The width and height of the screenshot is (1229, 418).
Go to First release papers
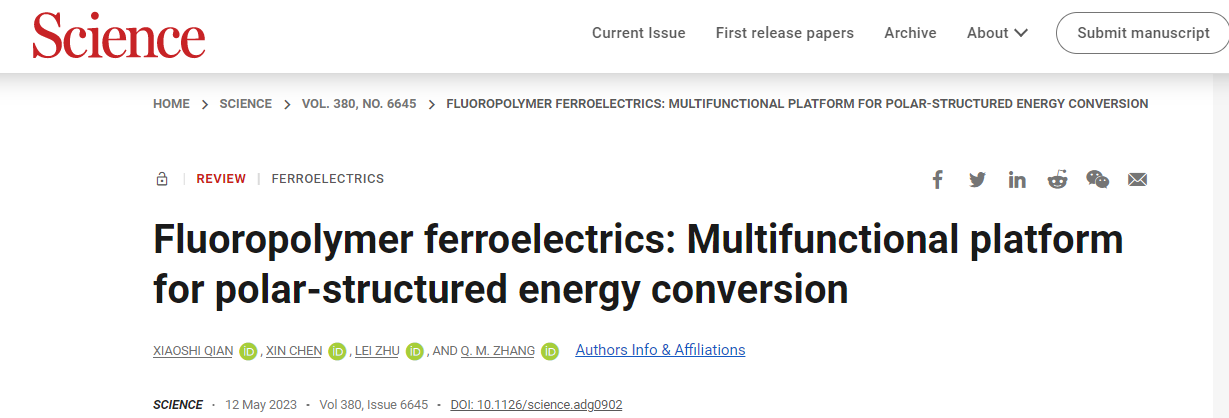pos(784,33)
